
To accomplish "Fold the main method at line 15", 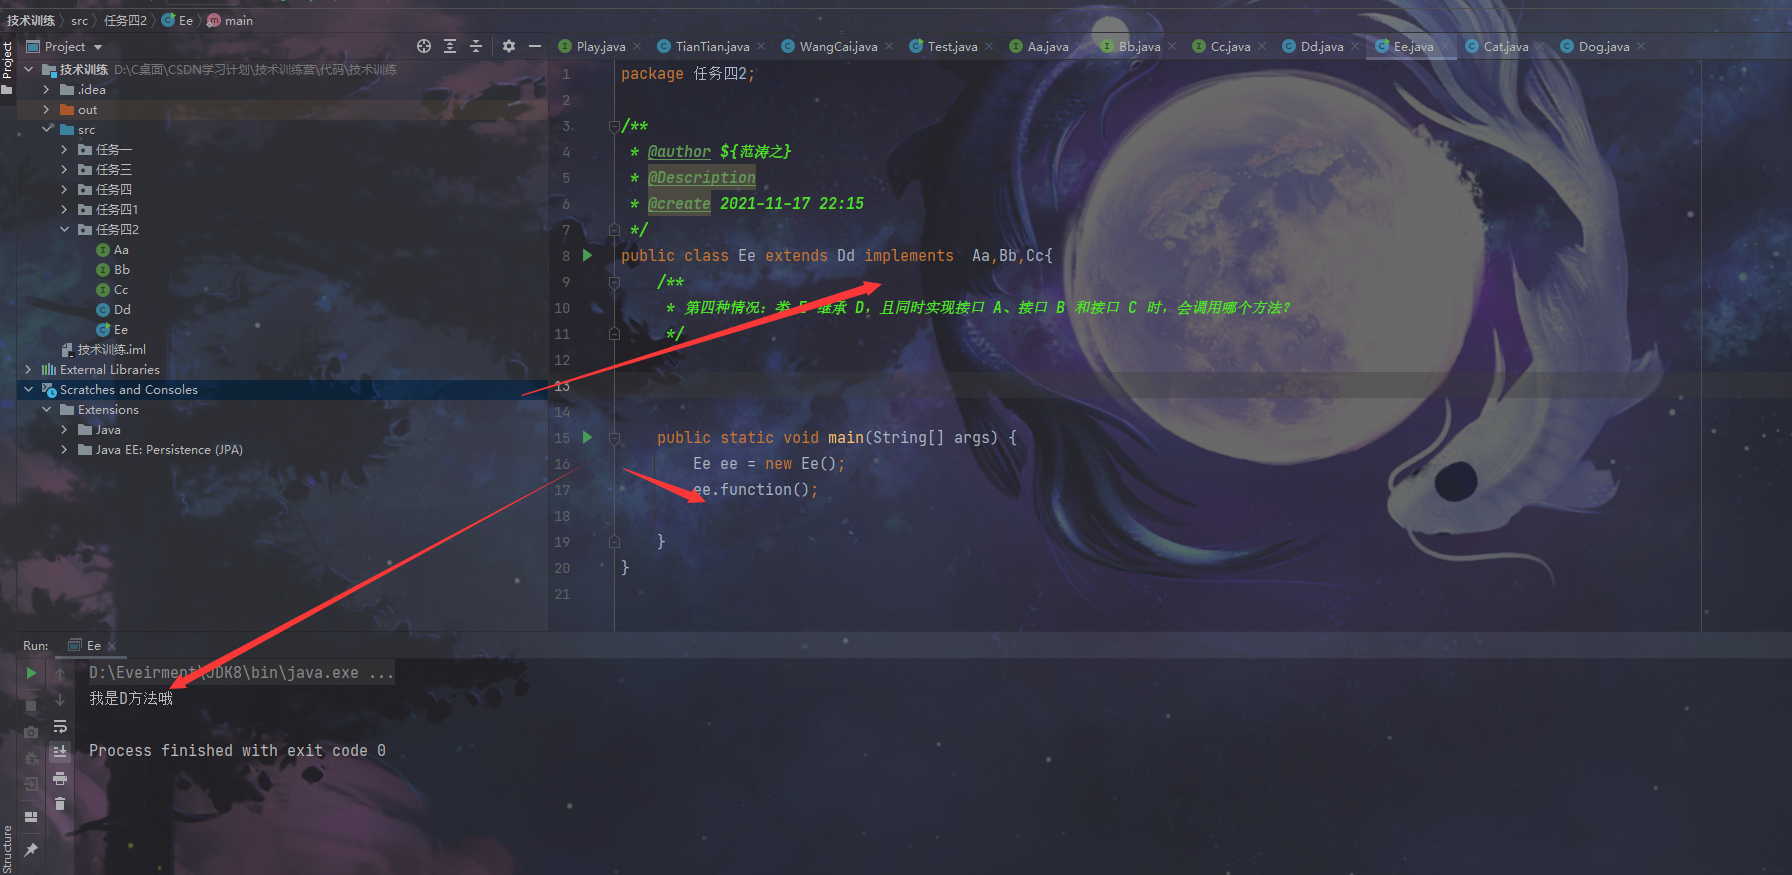I will [x=614, y=438].
